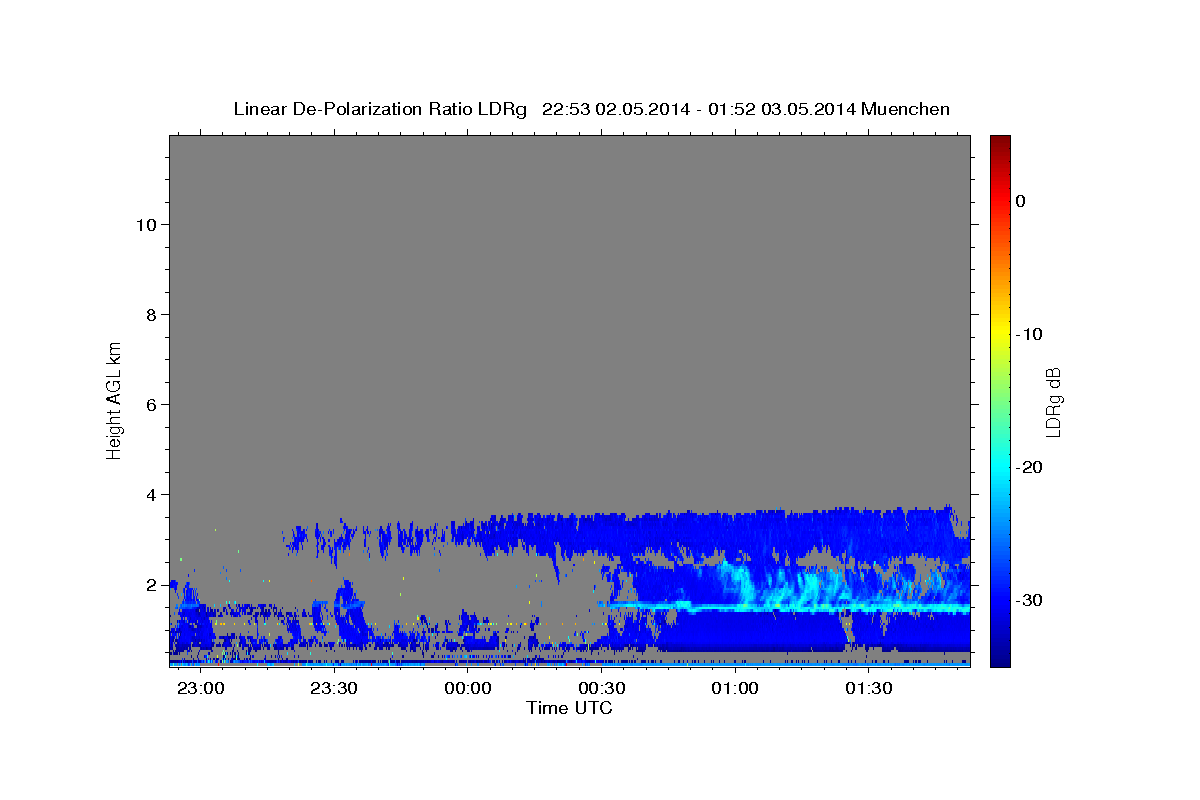The image size is (1200, 800).
Task: Click the plot title 'Linear De-Polarization Ratio LDRg'
Action: pos(380,109)
